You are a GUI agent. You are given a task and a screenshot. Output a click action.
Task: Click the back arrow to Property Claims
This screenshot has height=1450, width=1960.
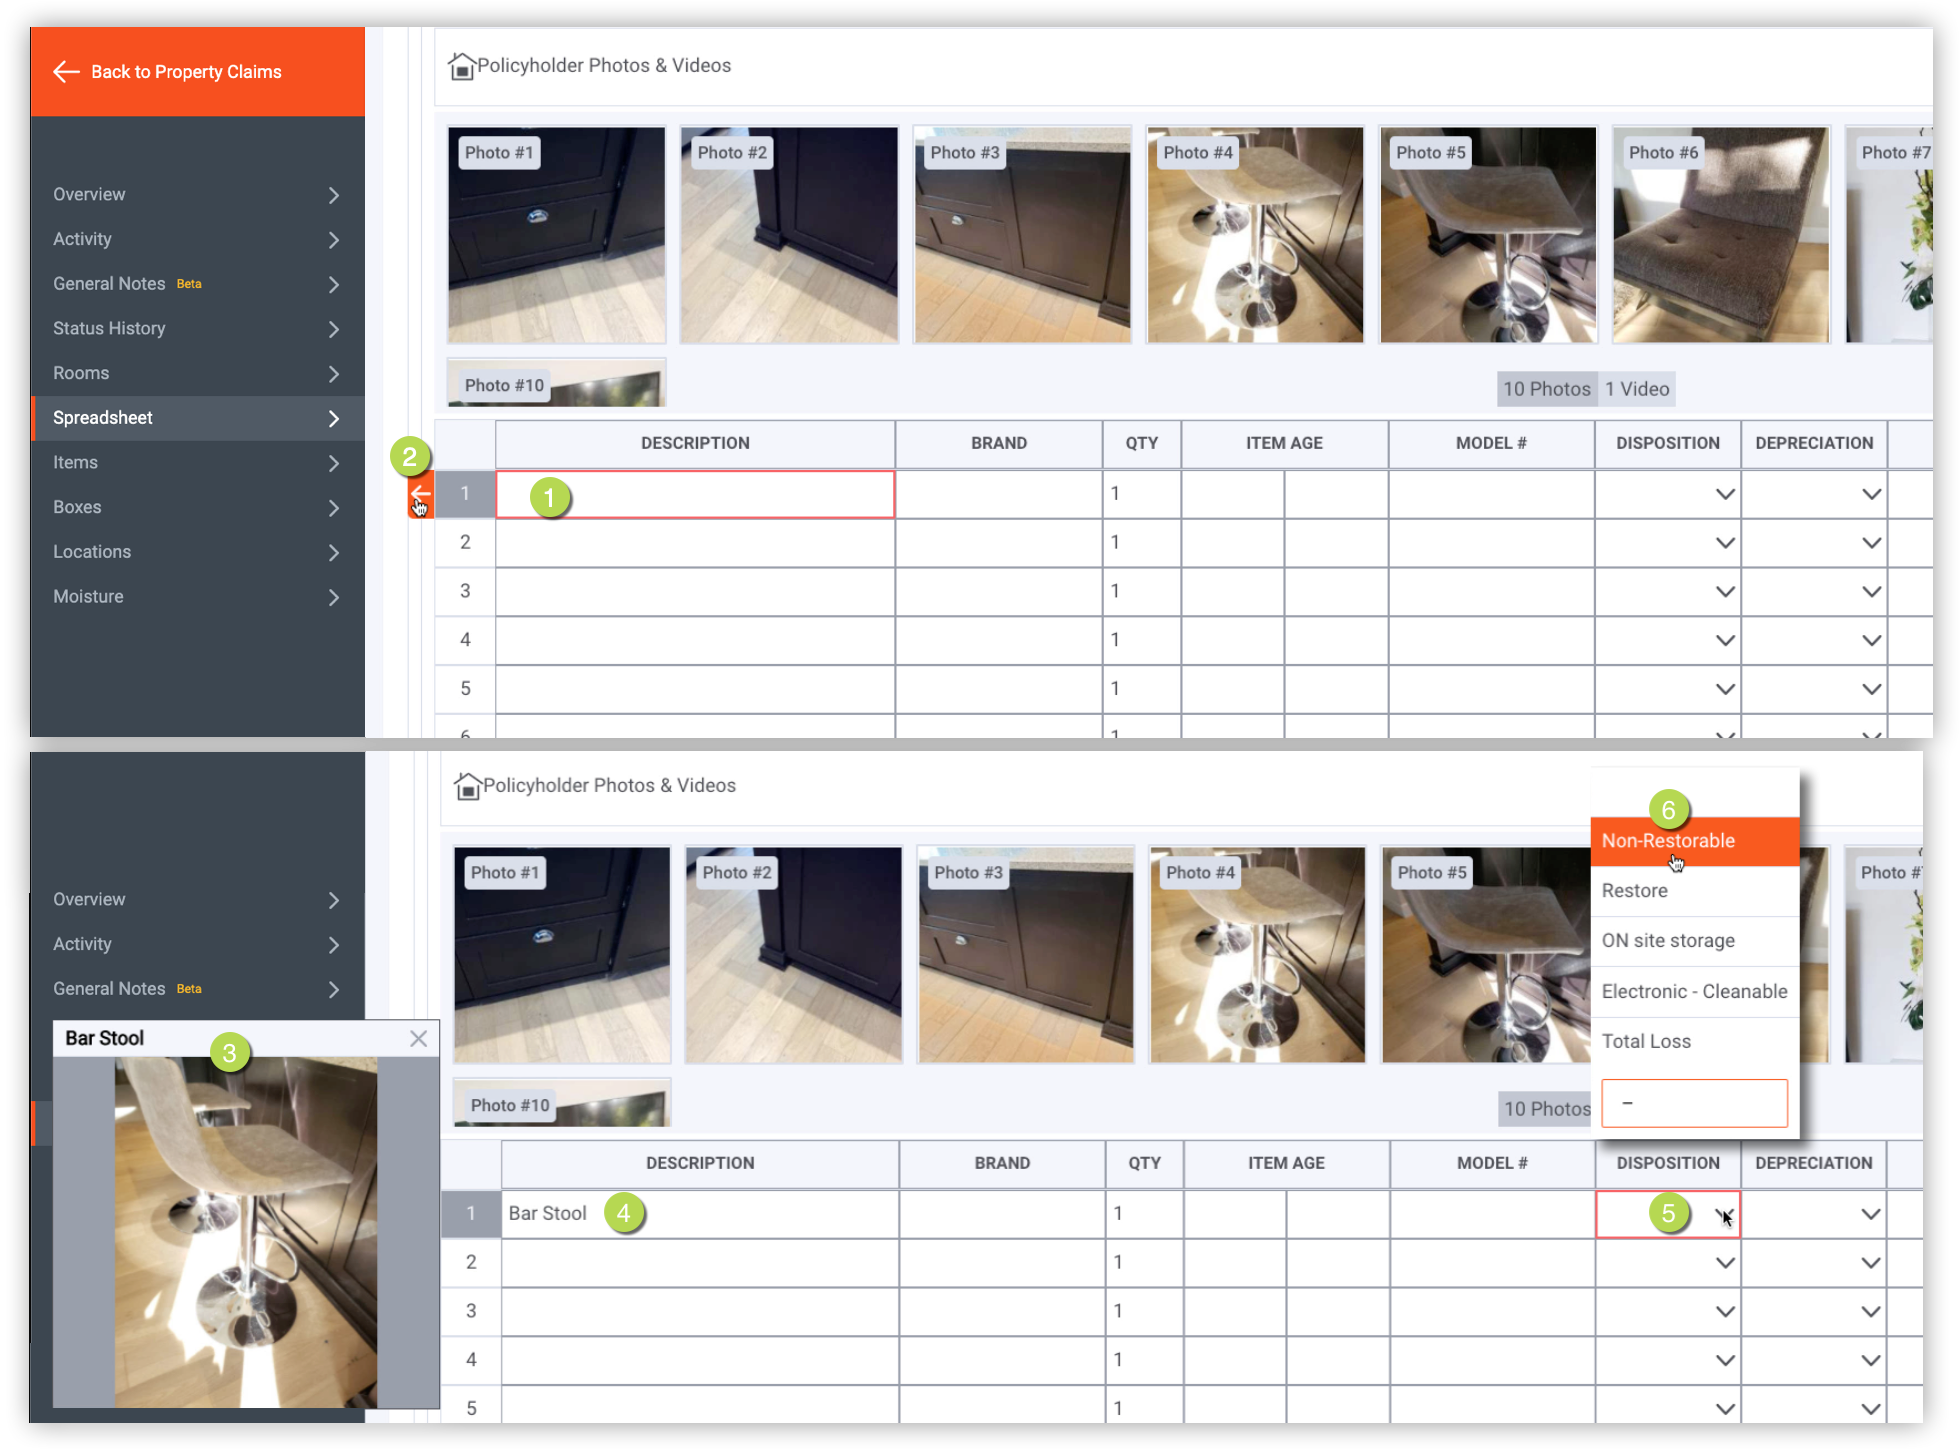click(x=66, y=71)
